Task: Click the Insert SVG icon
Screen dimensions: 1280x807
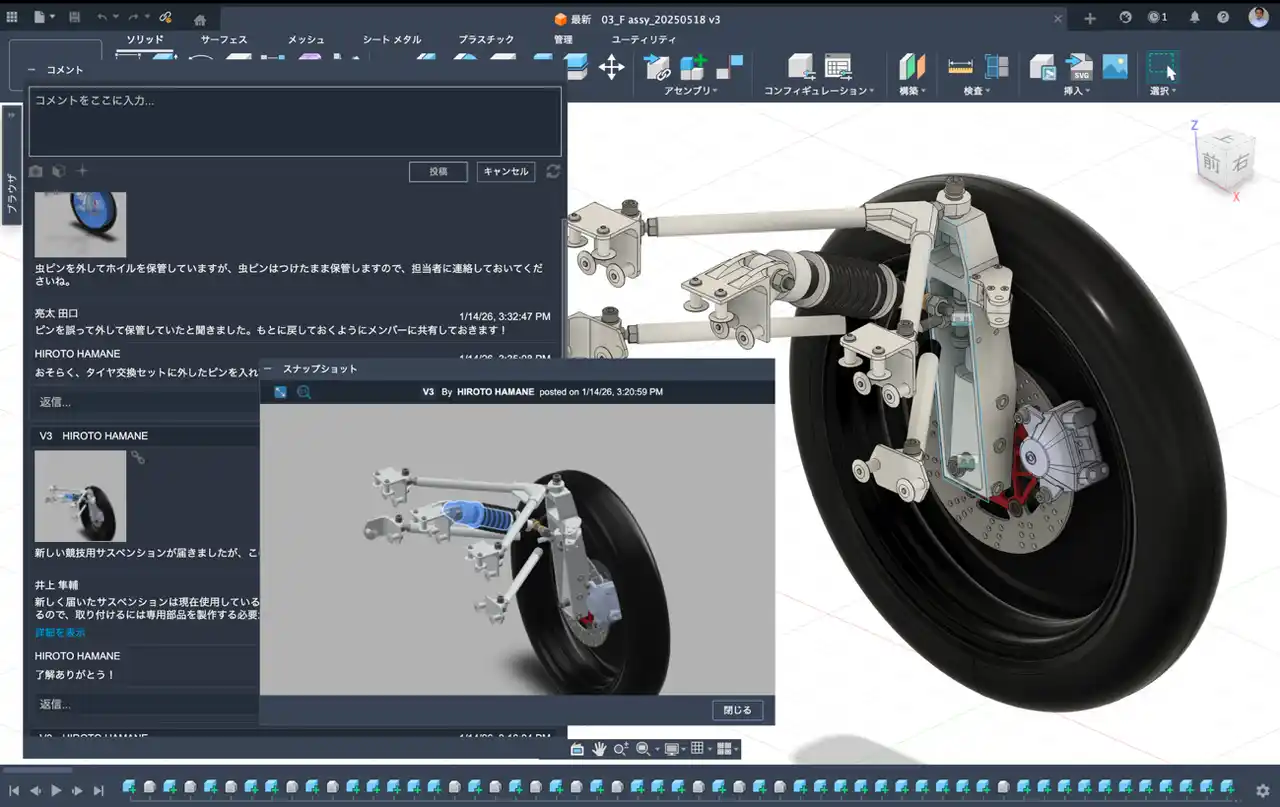Action: [1080, 67]
